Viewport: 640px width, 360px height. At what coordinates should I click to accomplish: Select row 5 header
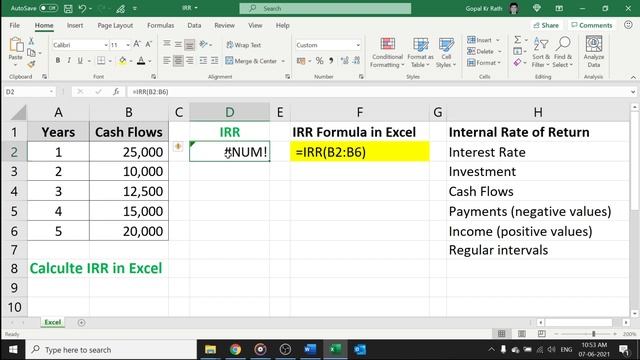pyautogui.click(x=14, y=211)
